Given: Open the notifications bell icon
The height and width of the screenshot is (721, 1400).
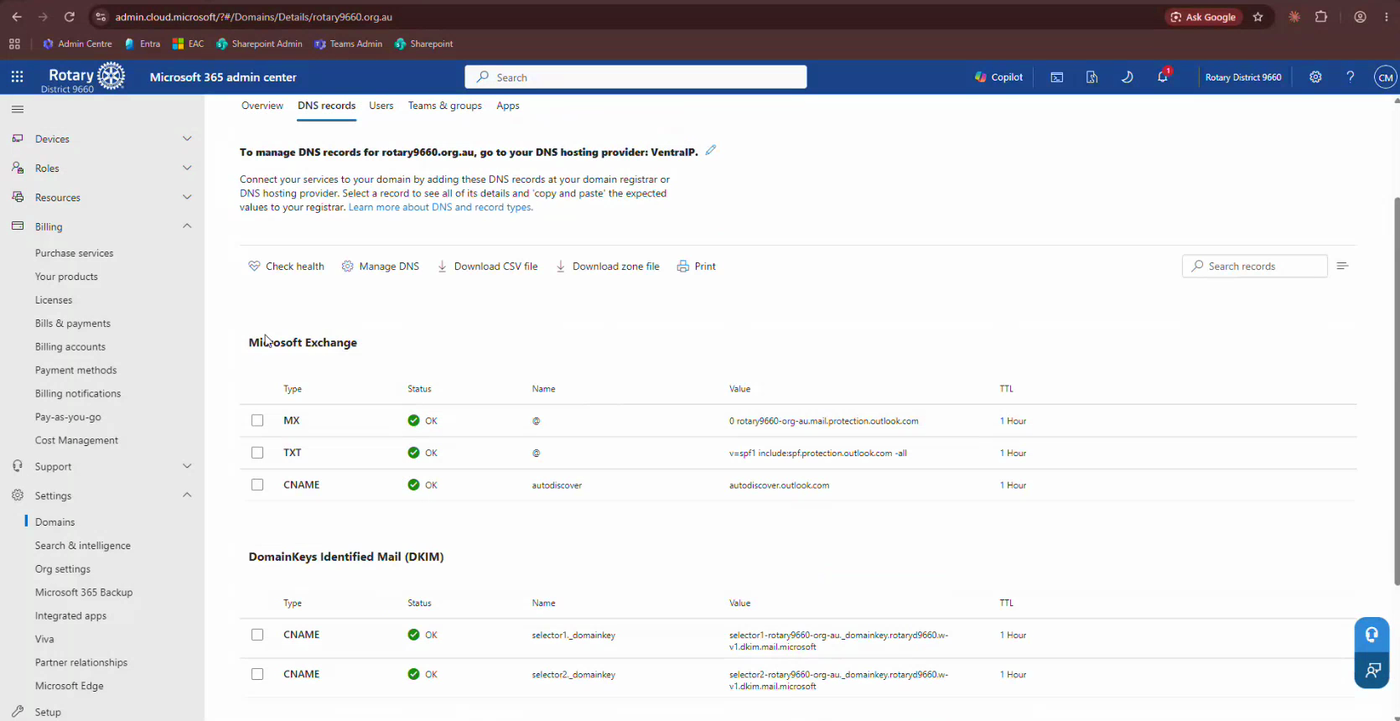Looking at the screenshot, I should pyautogui.click(x=1162, y=77).
